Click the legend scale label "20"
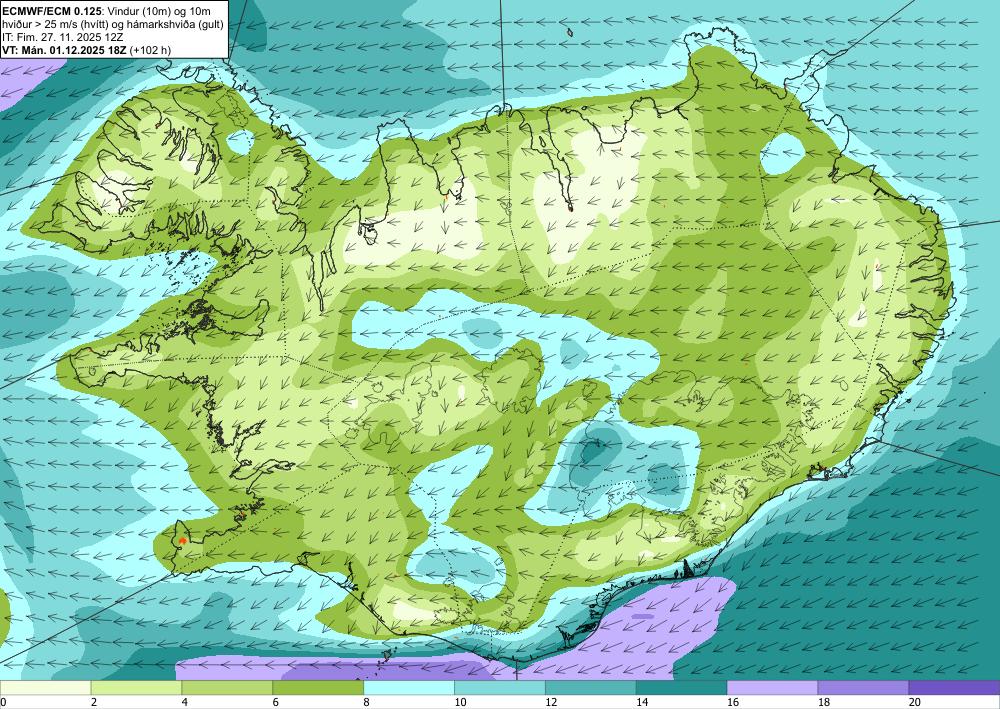The image size is (1000, 709). (x=915, y=702)
